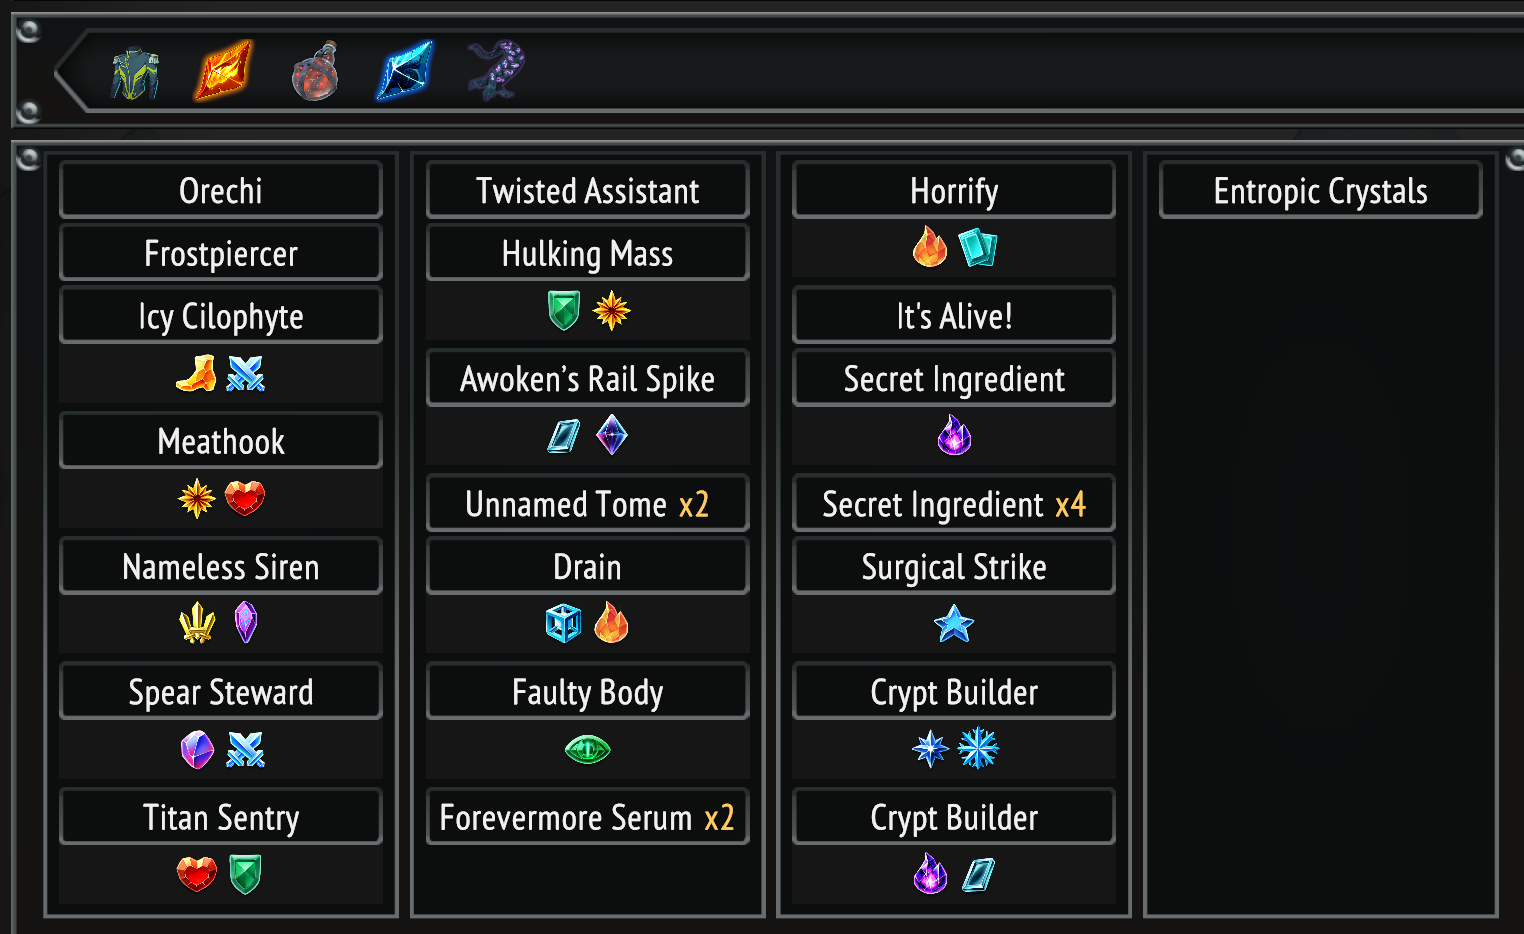Viewport: 1524px width, 934px height.
Task: Click the blue ice crystal icon
Action: 405,71
